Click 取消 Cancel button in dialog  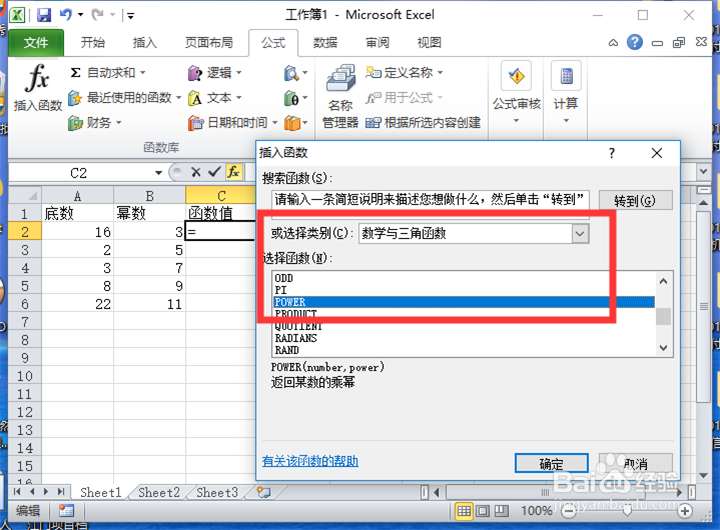coord(636,463)
